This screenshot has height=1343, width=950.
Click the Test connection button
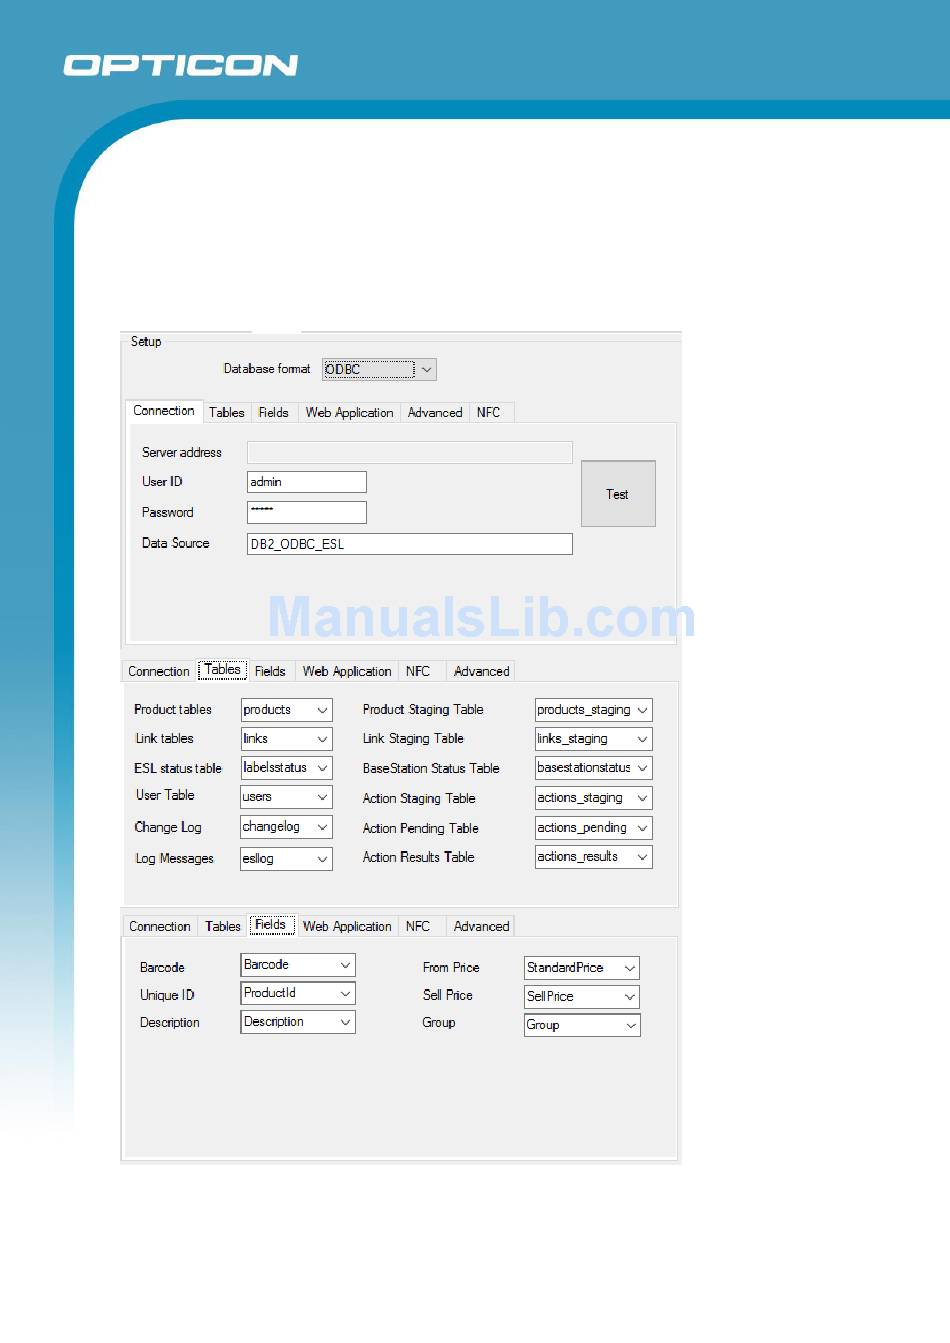tap(618, 494)
